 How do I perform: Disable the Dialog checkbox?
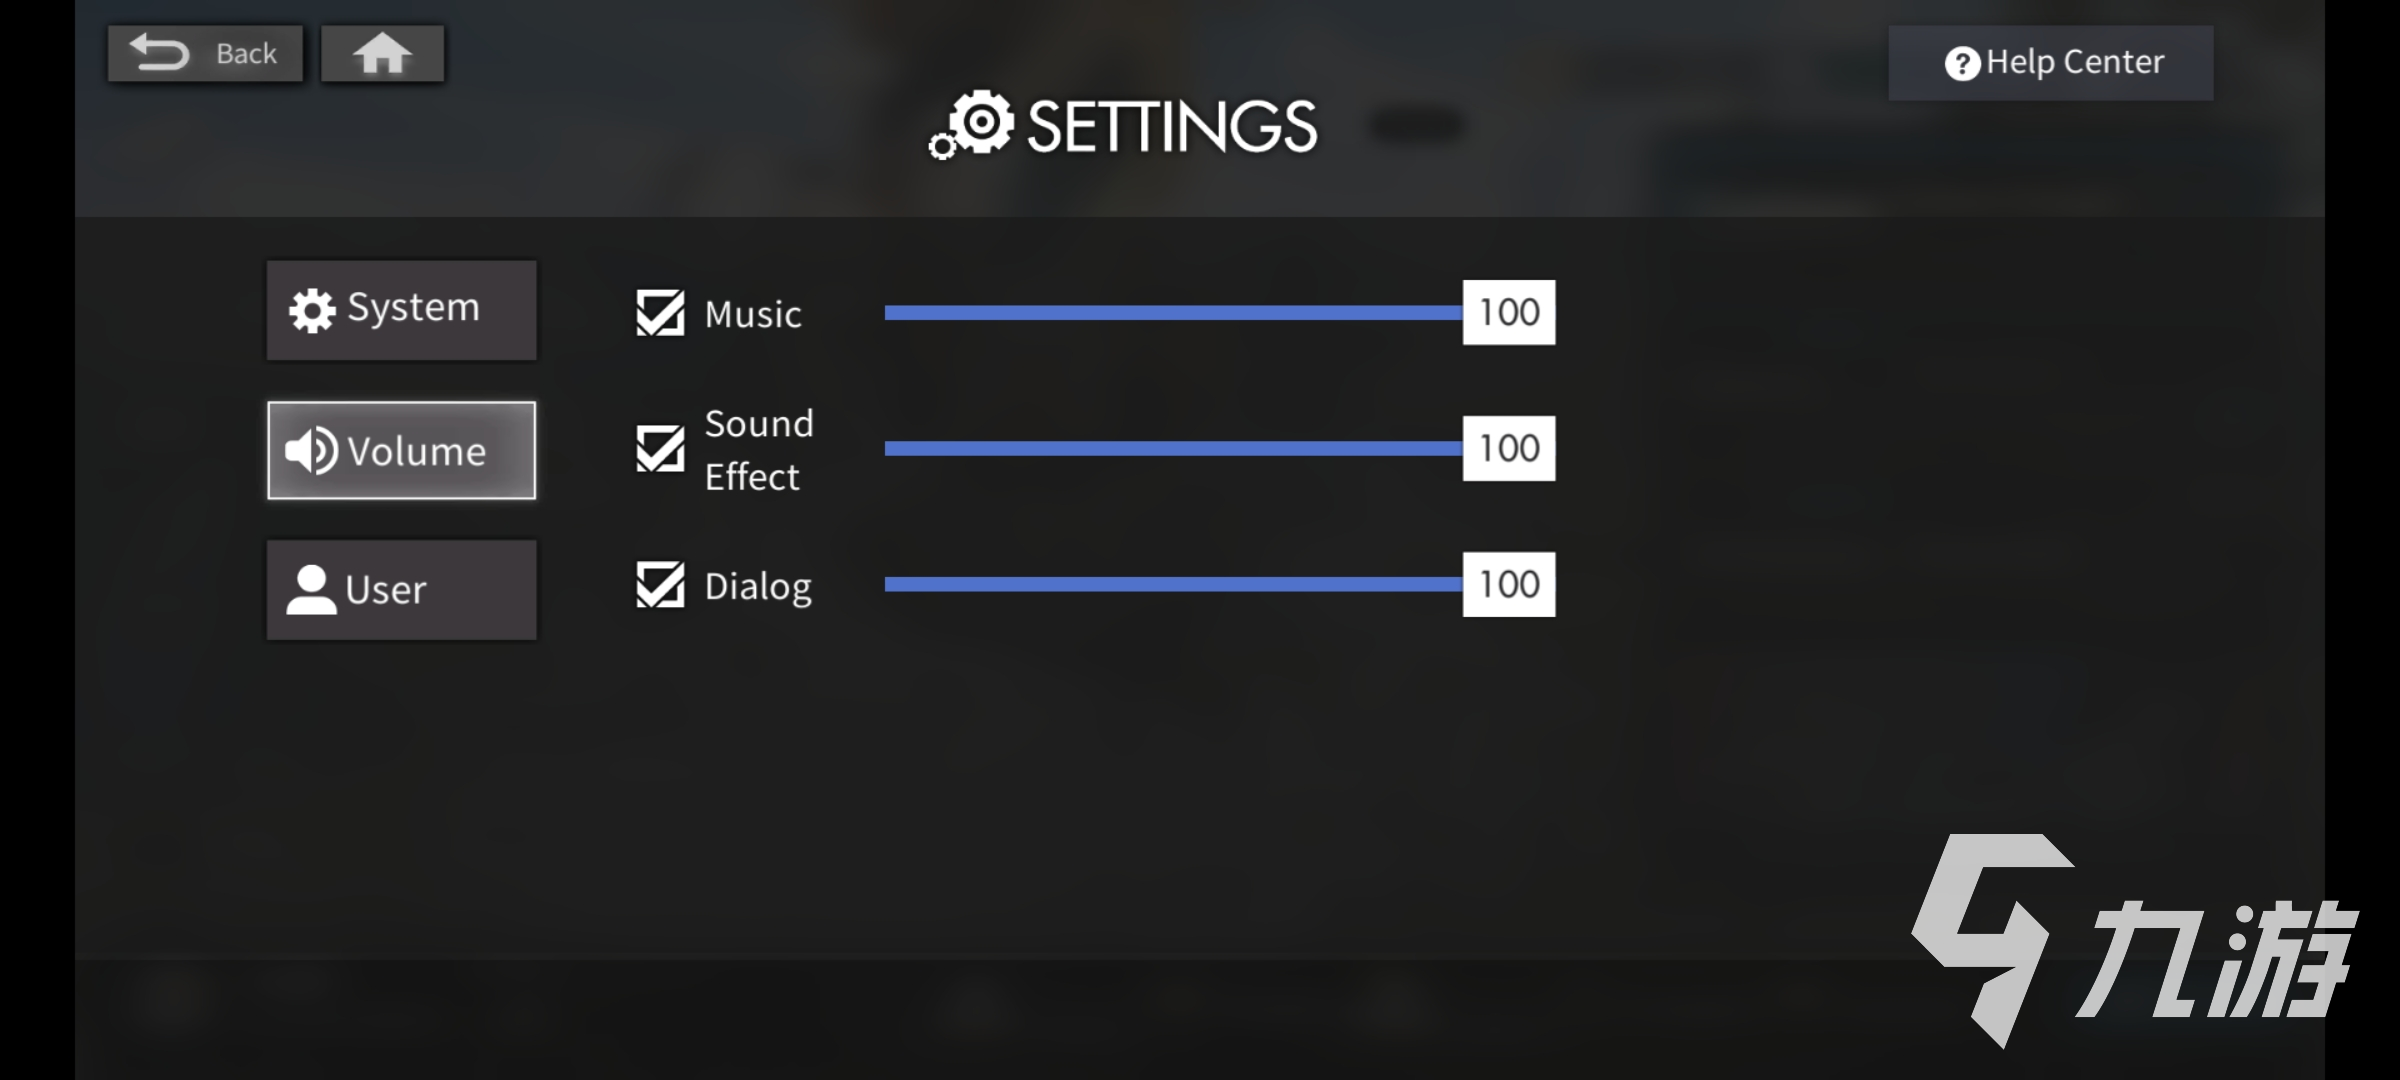pos(660,585)
